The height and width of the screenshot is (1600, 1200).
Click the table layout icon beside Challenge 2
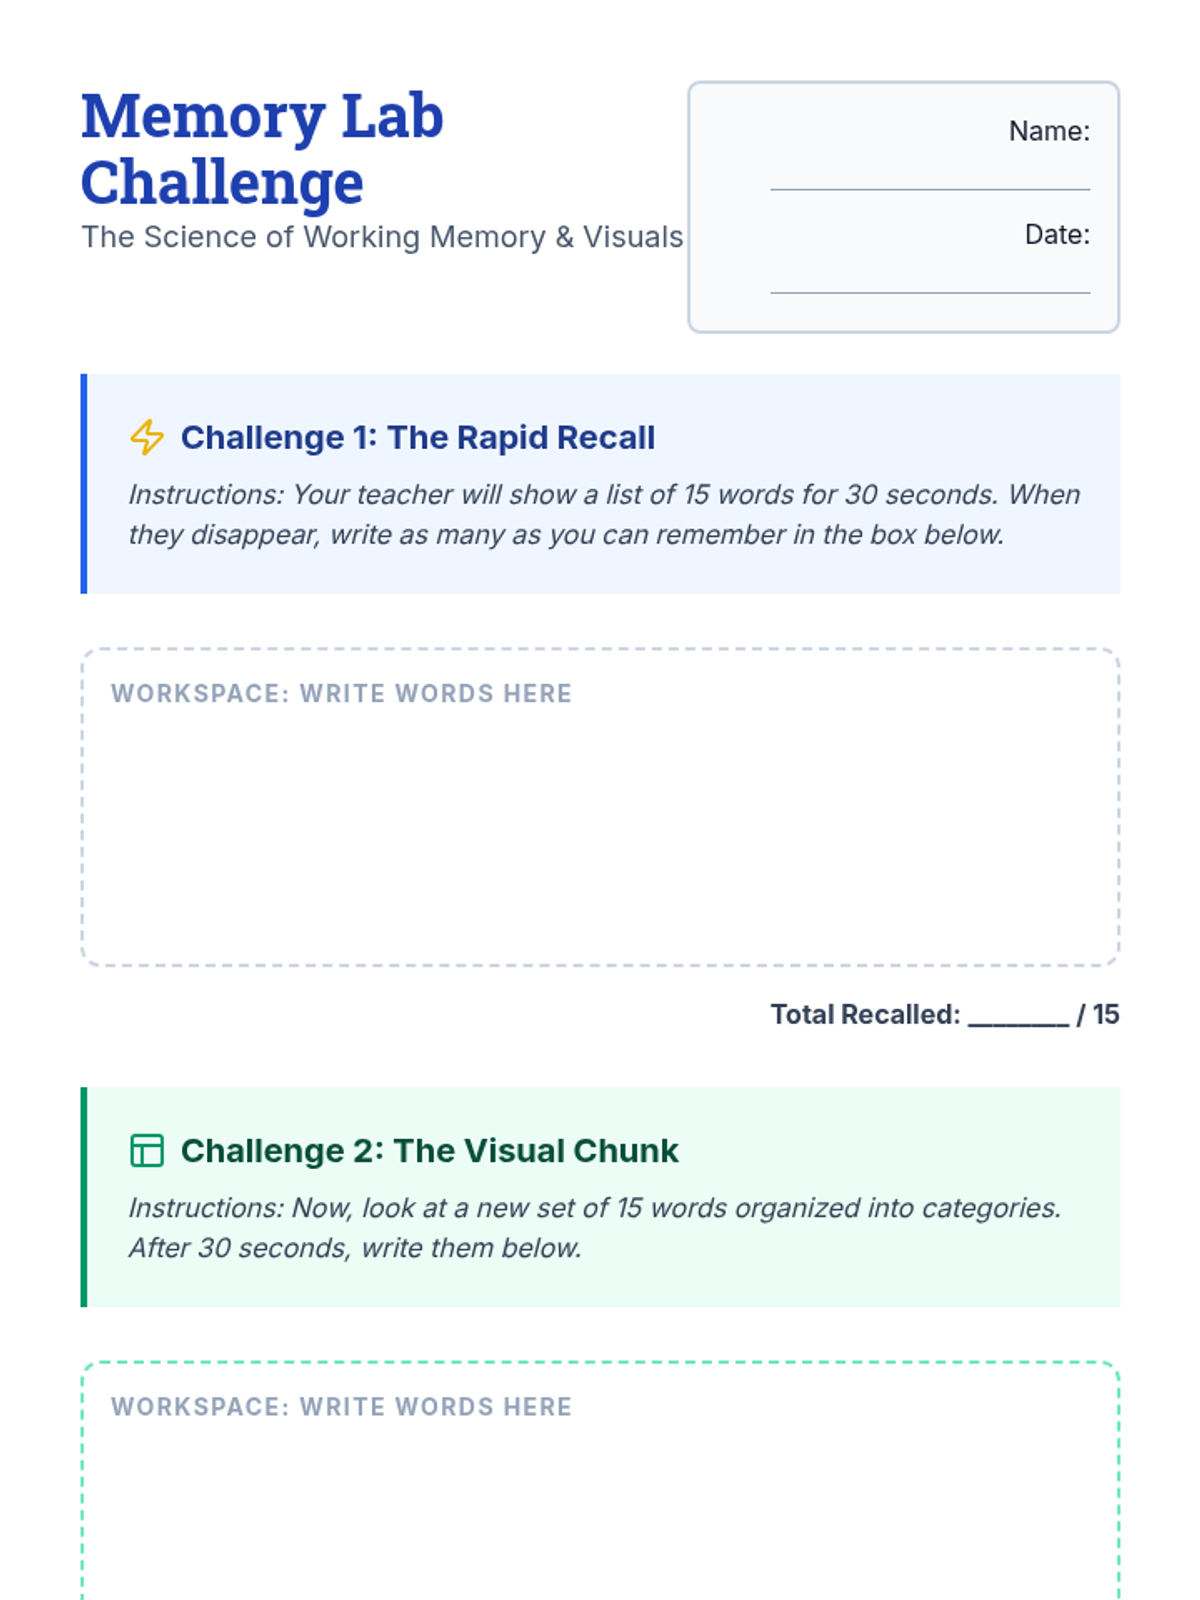pyautogui.click(x=147, y=1150)
